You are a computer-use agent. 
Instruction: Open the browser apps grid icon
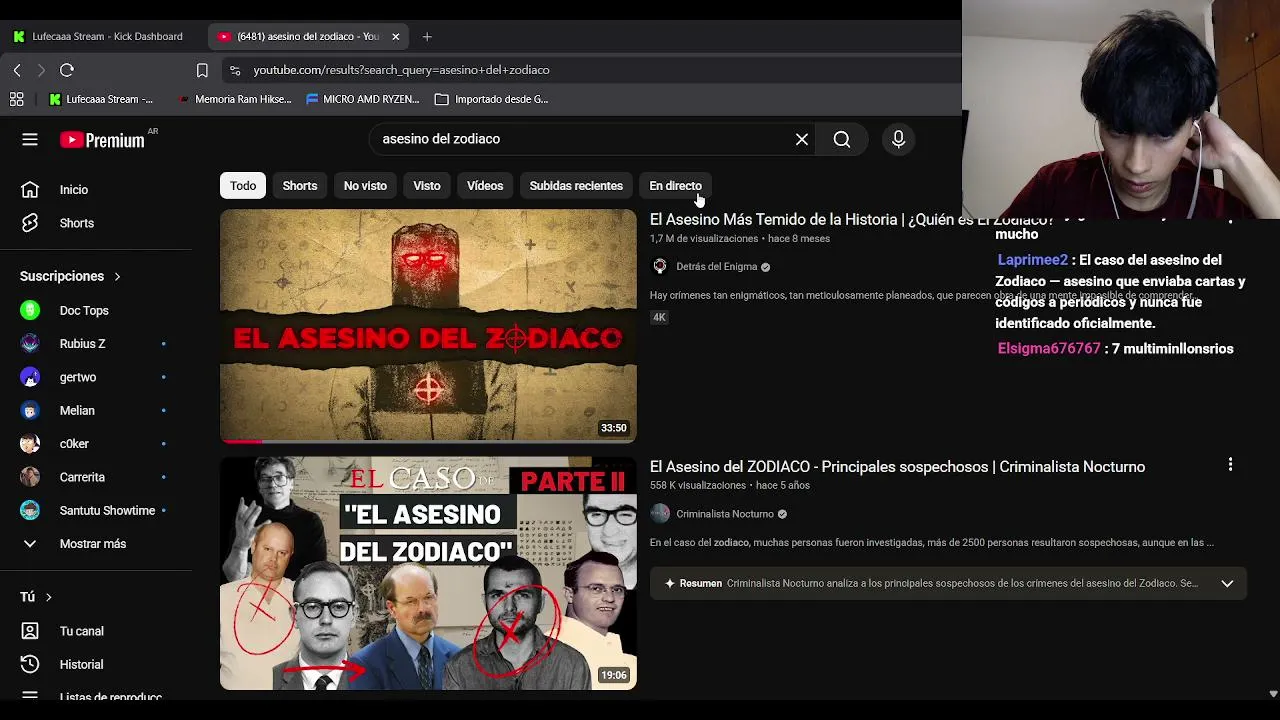[17, 99]
